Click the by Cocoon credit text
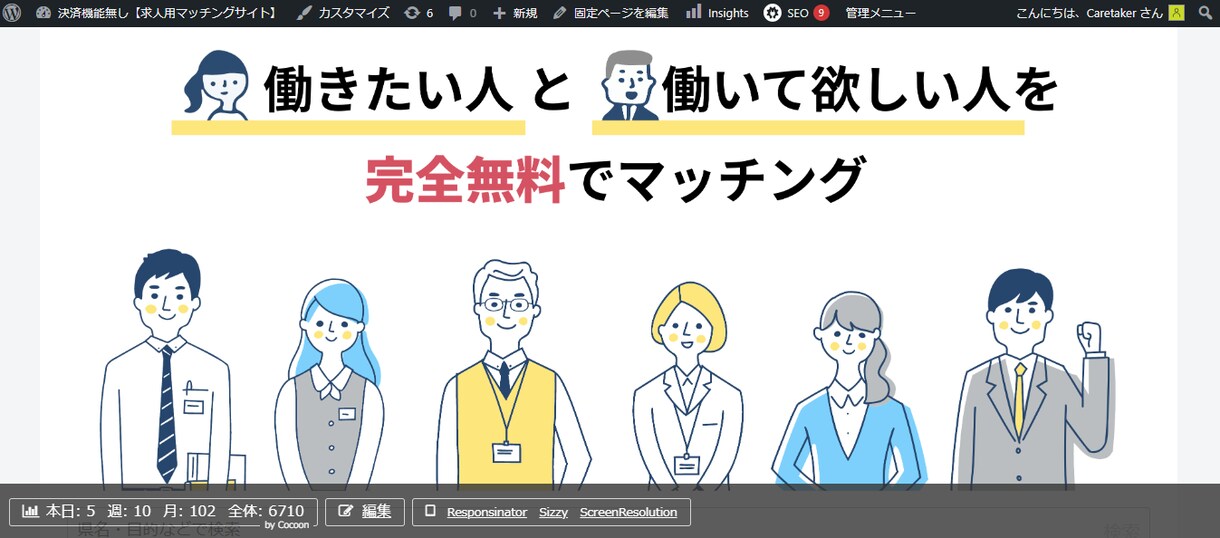Screen dimensions: 1220x538 tap(287, 524)
